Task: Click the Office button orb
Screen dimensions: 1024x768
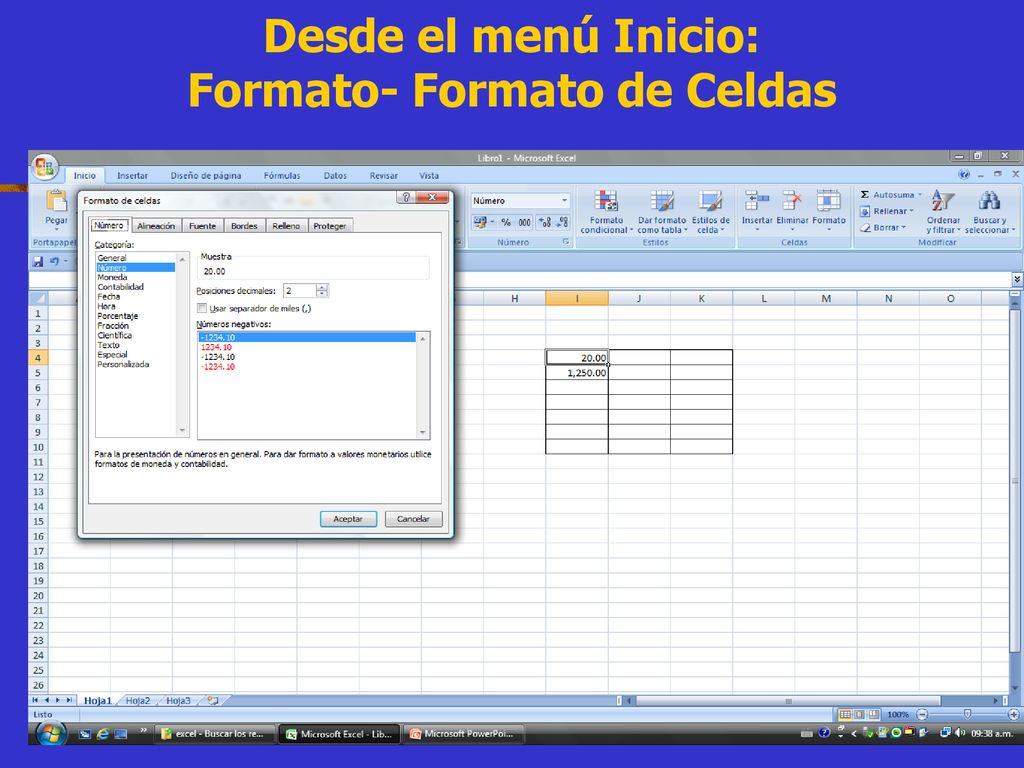Action: click(44, 168)
